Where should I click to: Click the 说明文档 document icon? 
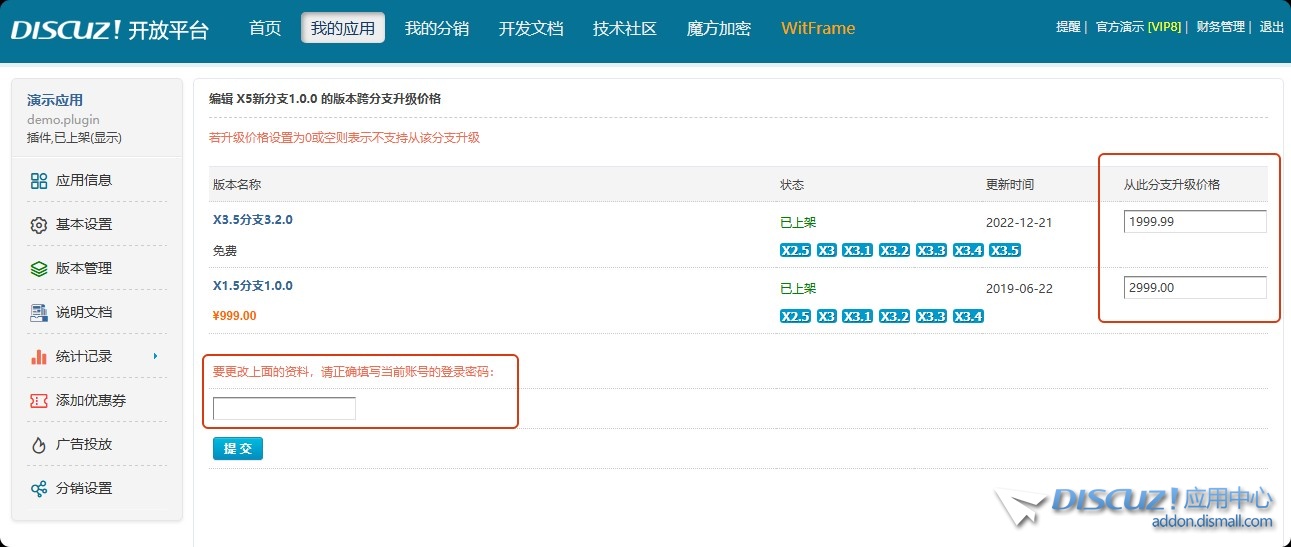click(x=39, y=313)
